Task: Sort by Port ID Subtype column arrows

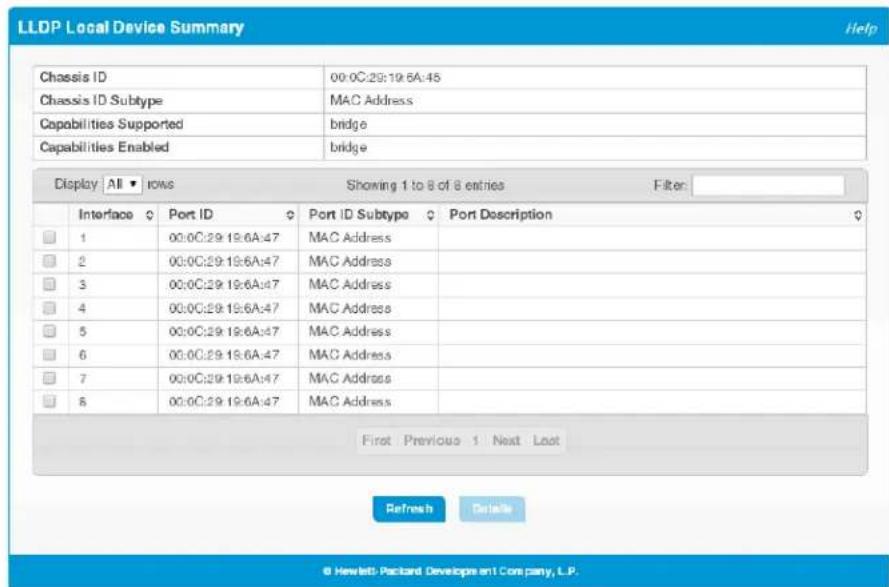Action: click(x=430, y=216)
